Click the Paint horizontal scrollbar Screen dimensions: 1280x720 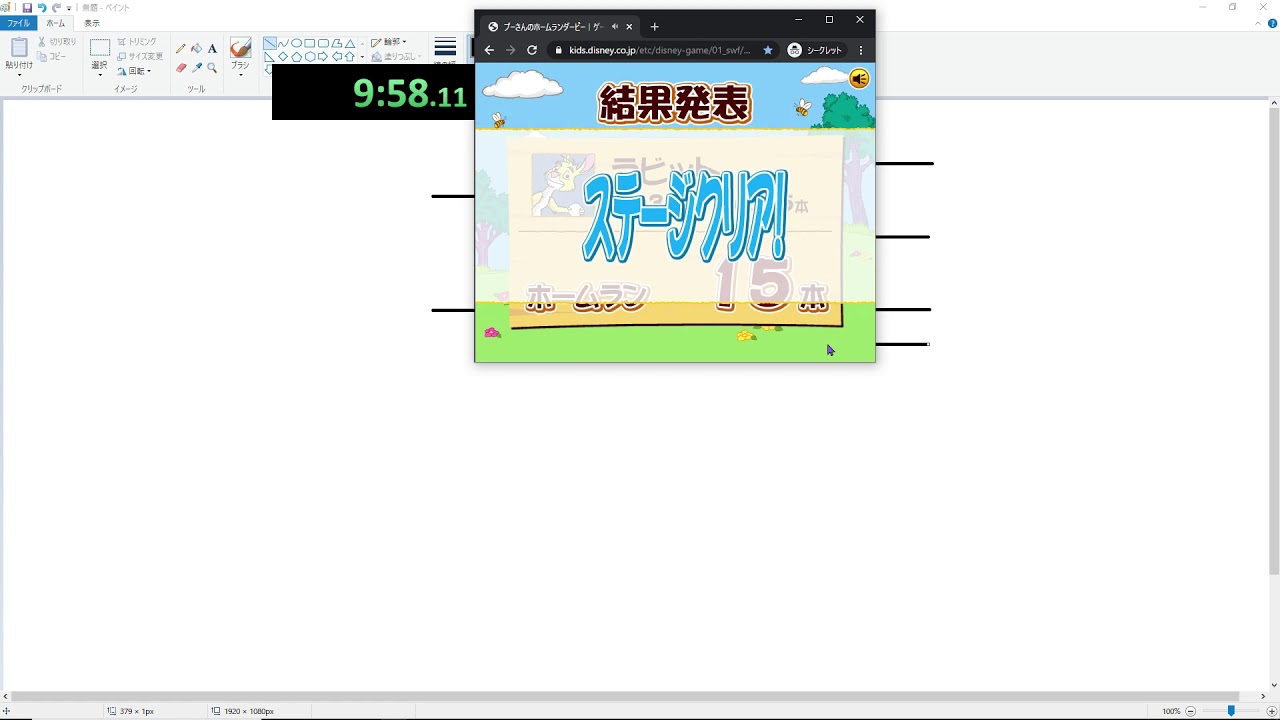tap(624, 696)
